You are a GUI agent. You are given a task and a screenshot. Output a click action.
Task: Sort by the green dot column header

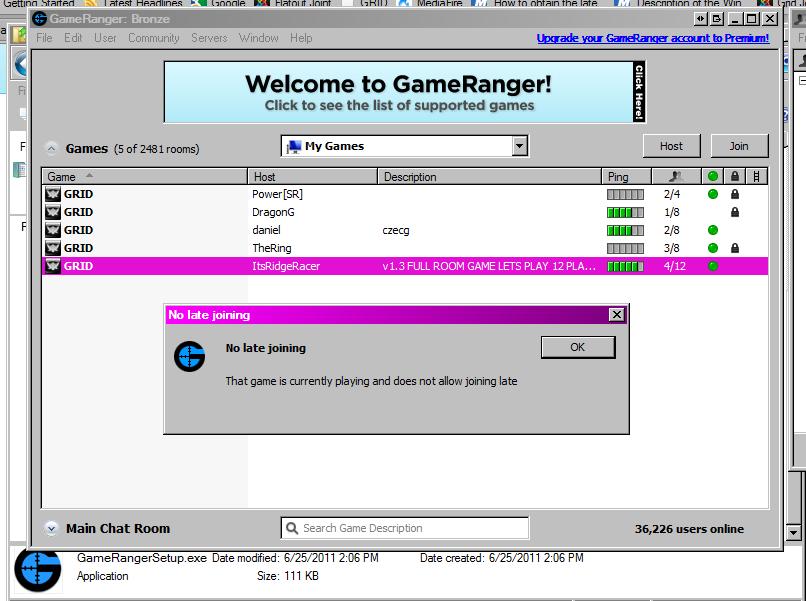712,177
